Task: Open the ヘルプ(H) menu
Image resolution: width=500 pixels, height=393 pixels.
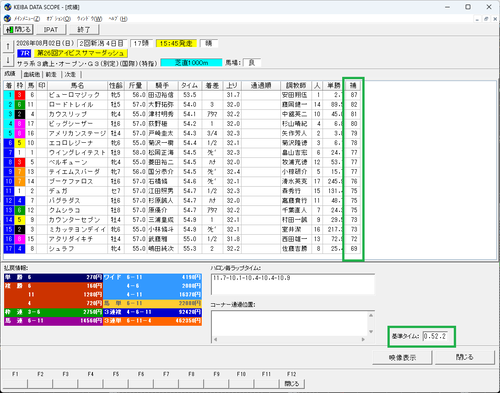Action: click(118, 19)
